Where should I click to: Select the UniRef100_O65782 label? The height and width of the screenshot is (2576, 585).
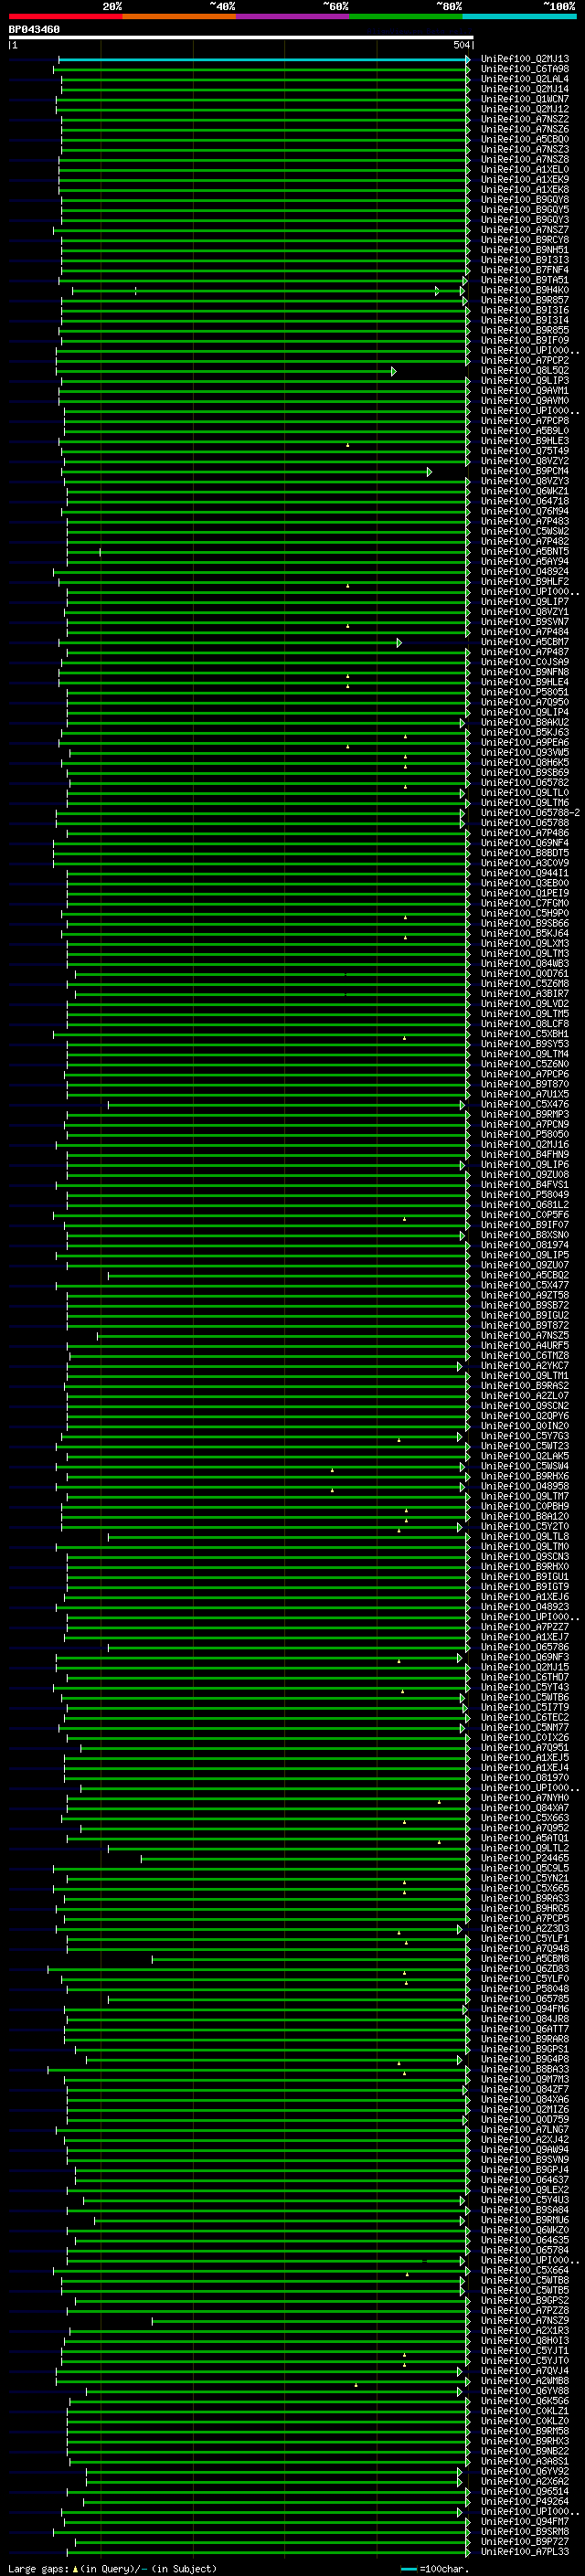525,783
